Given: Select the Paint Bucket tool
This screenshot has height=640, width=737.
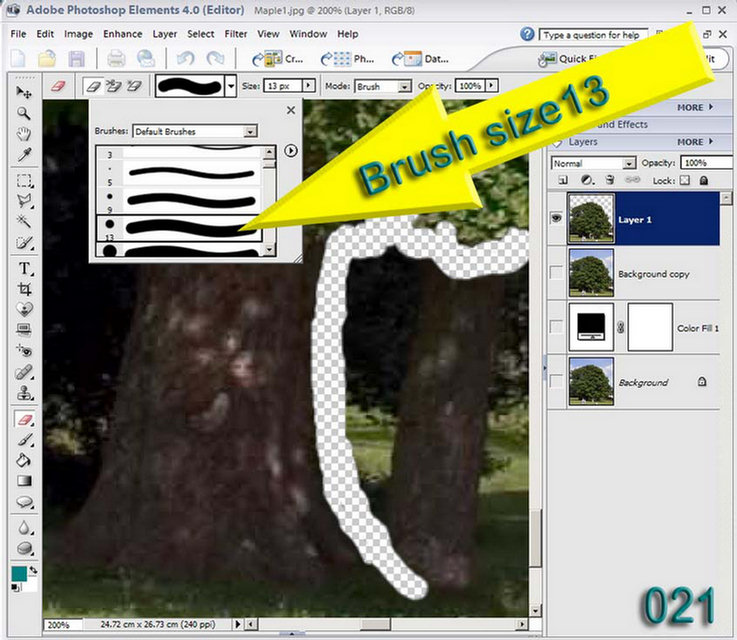Looking at the screenshot, I should pos(24,460).
